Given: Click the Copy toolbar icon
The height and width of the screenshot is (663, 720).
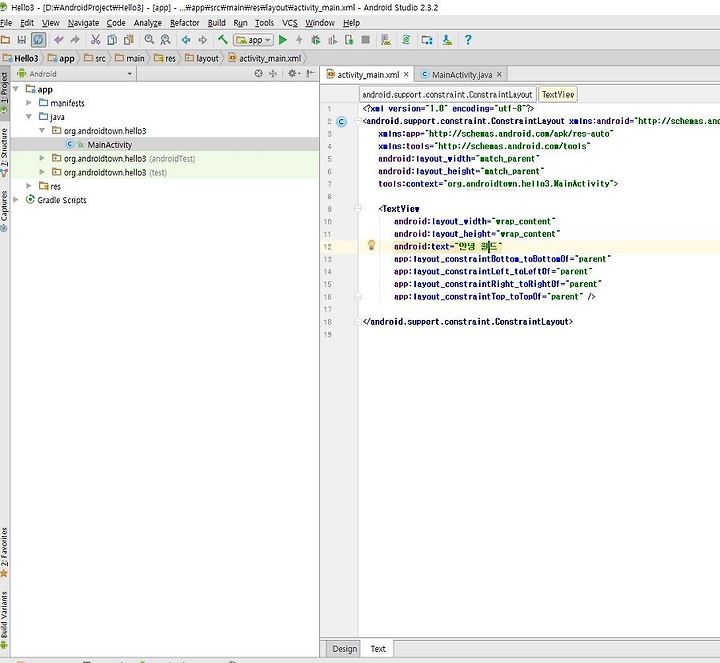Looking at the screenshot, I should point(112,40).
